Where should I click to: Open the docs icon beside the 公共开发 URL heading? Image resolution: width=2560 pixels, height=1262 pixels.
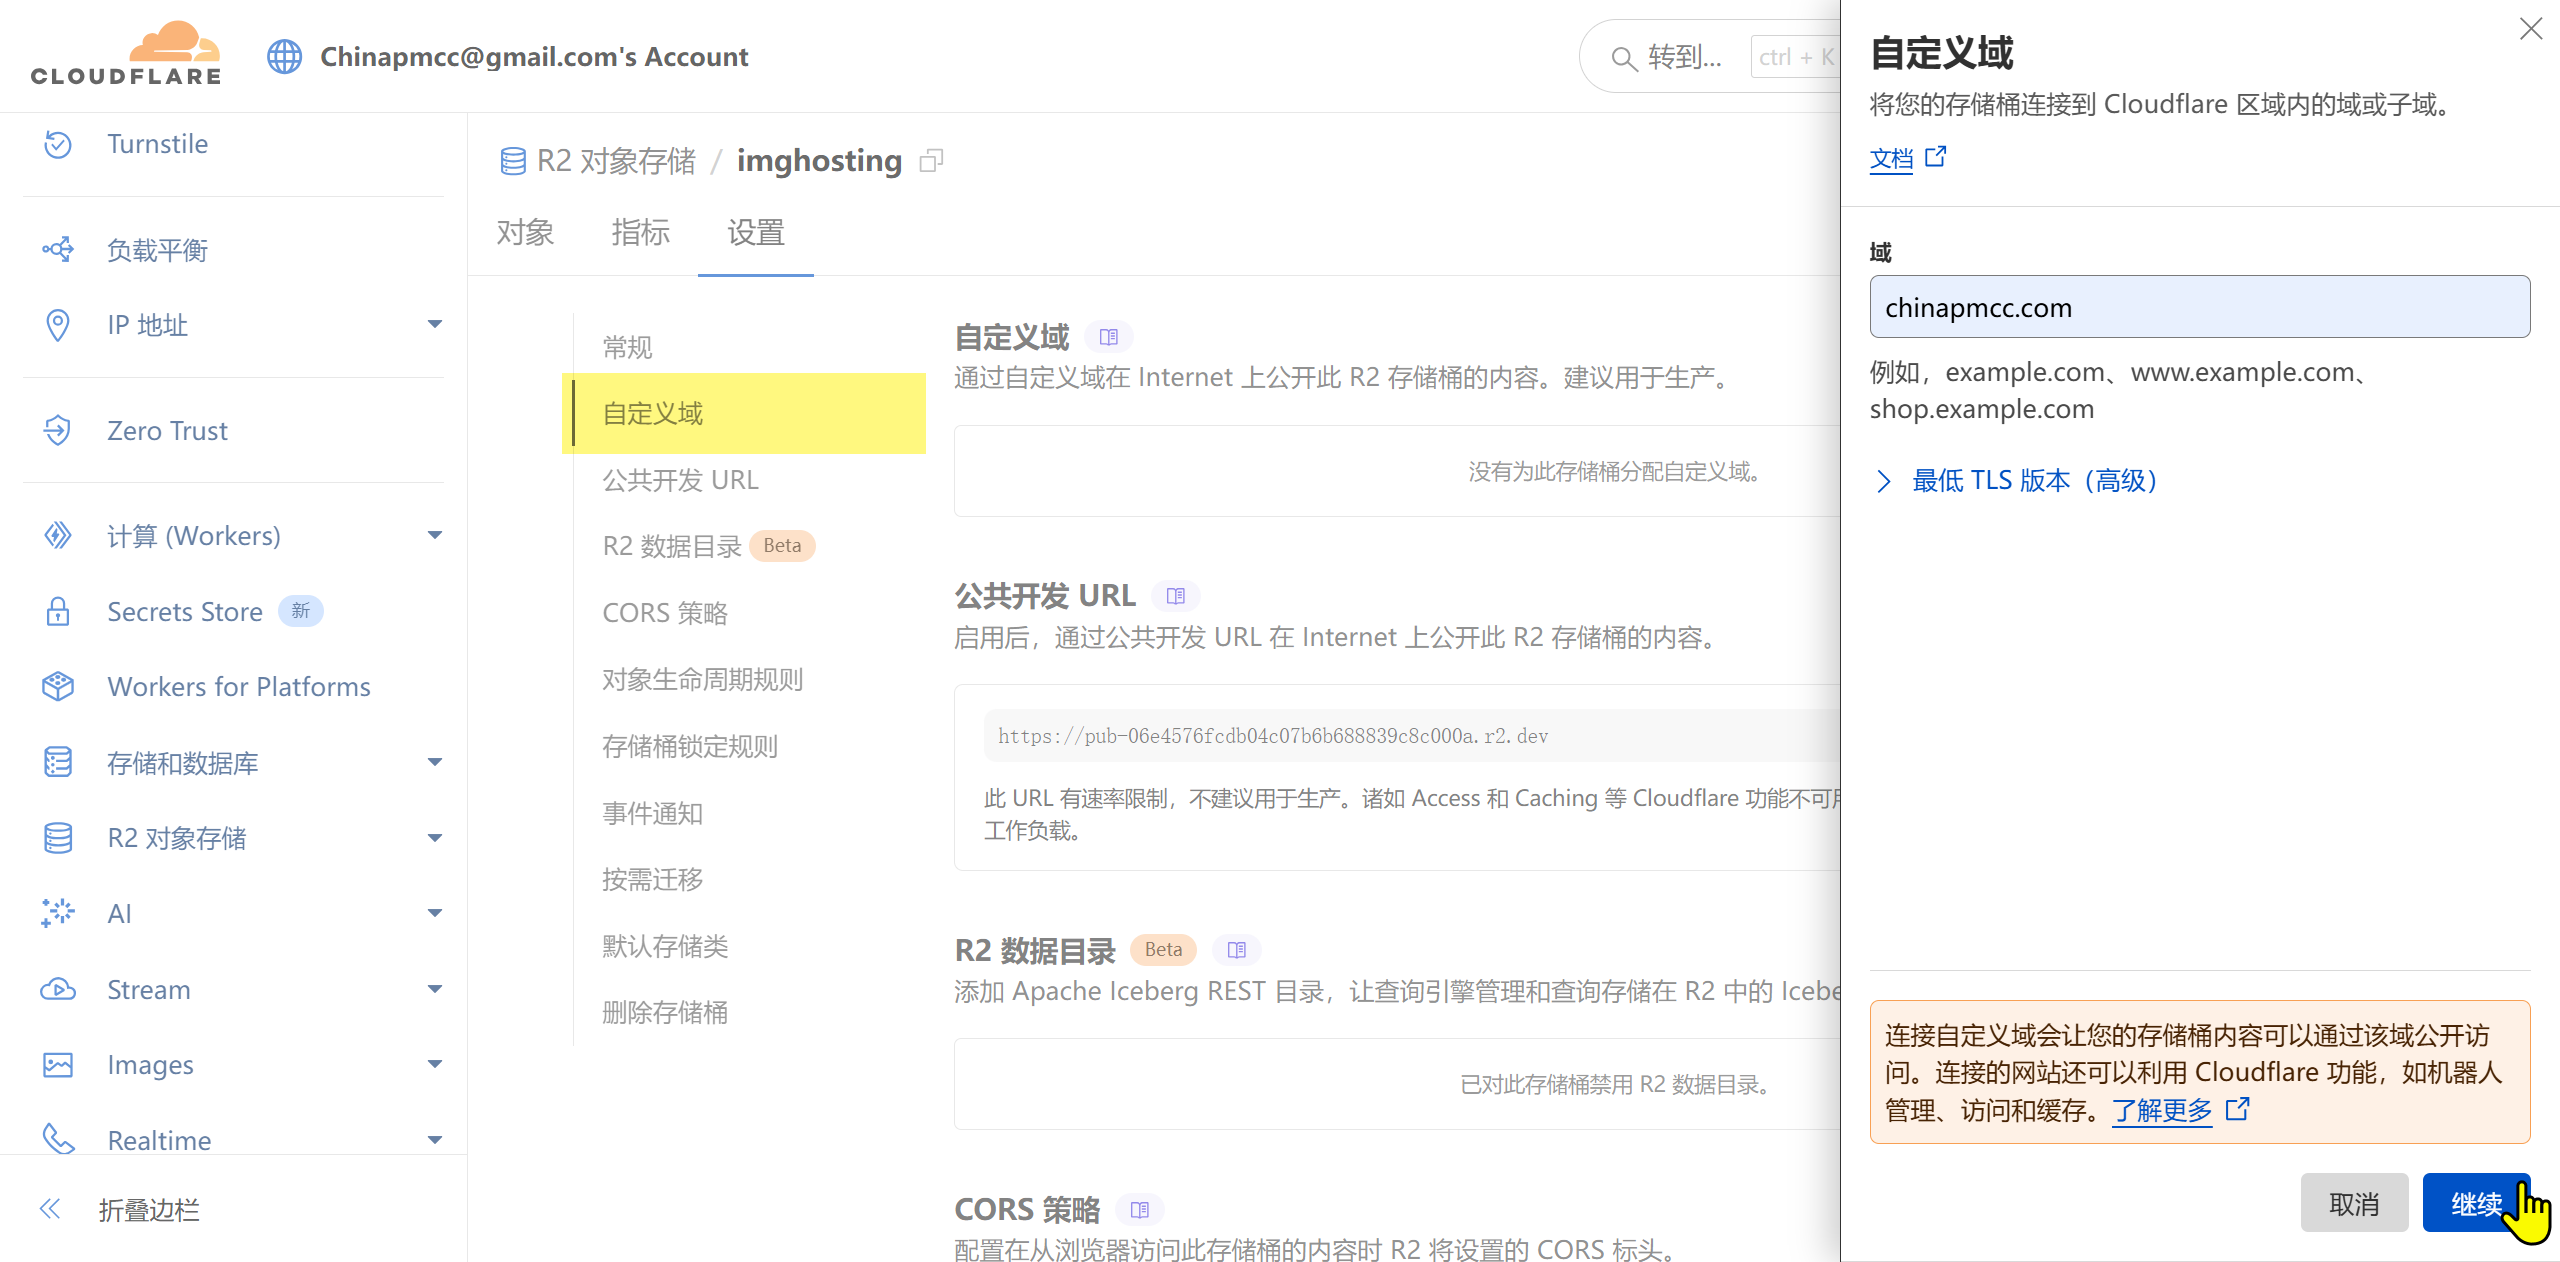click(x=1175, y=596)
